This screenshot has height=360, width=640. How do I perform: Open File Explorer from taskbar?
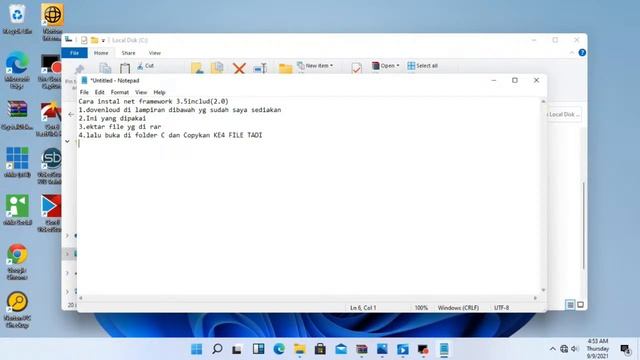[300, 349]
